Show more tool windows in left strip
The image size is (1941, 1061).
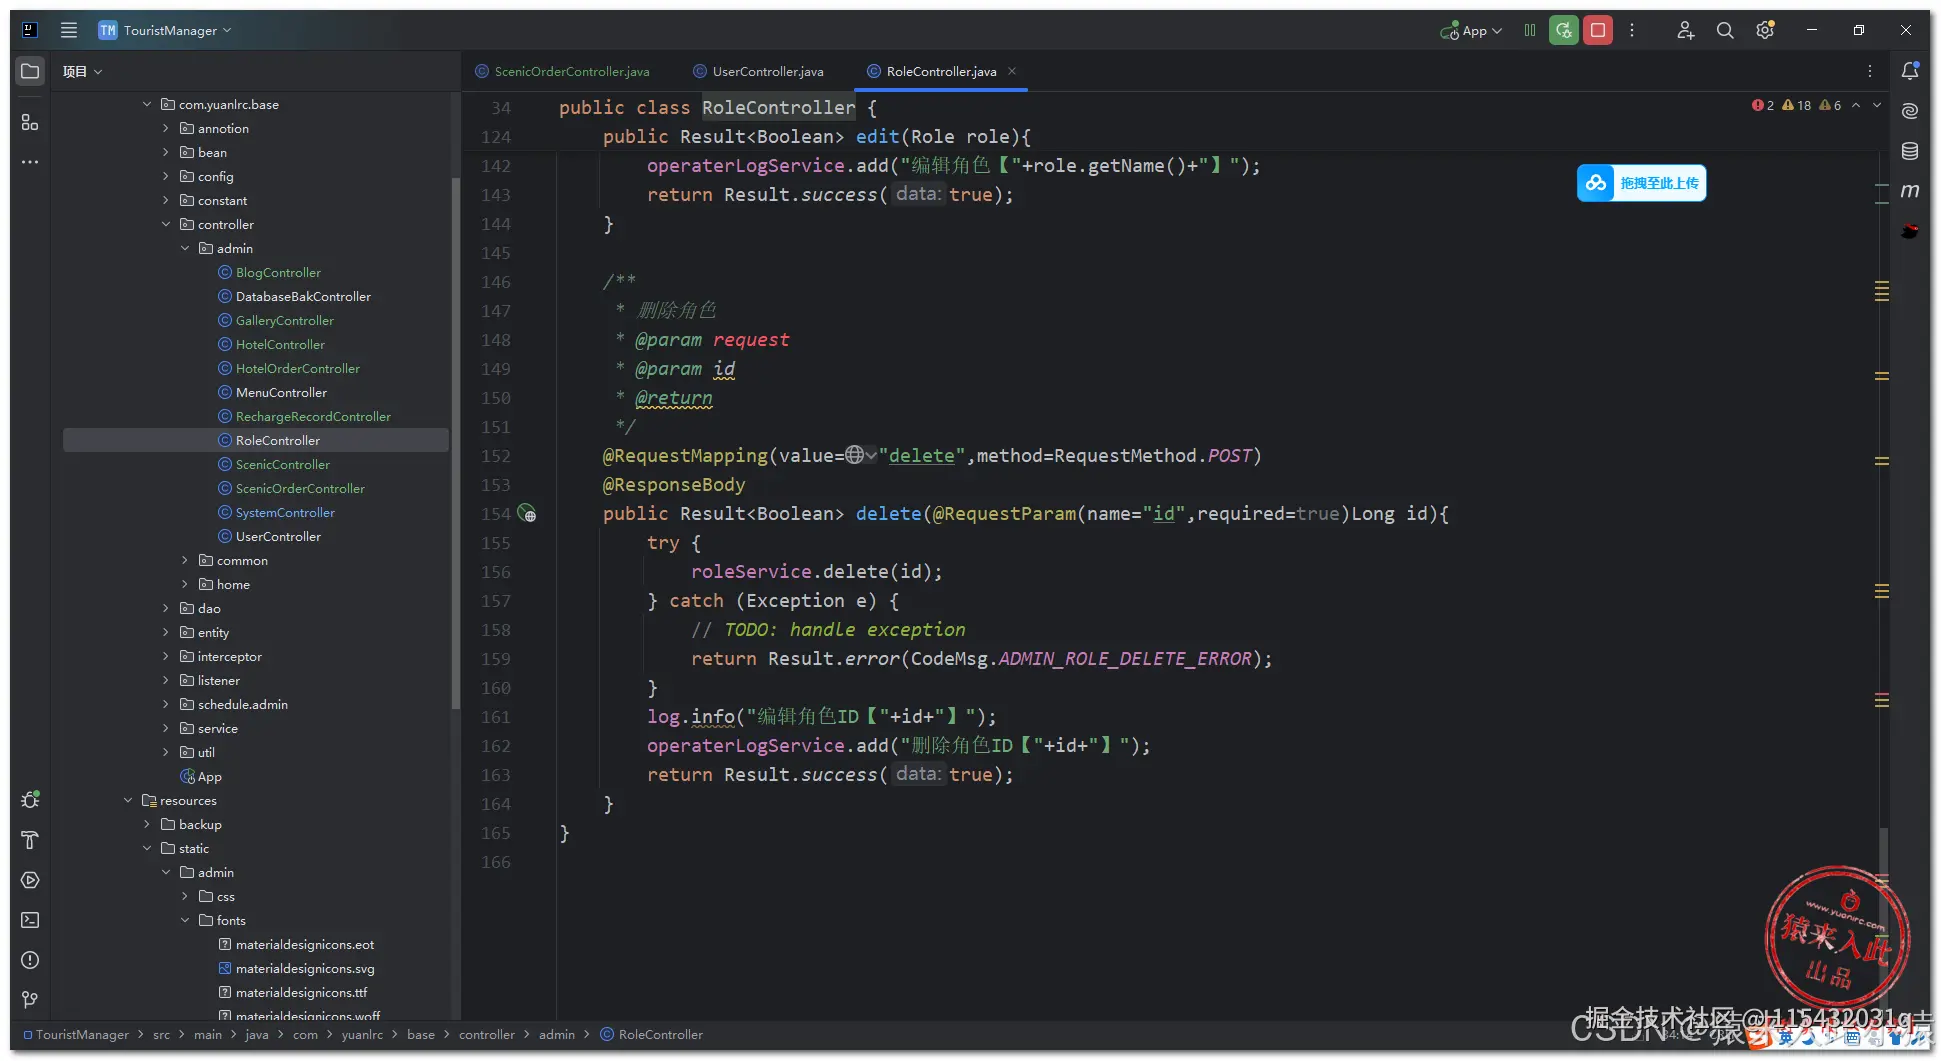pyautogui.click(x=30, y=162)
